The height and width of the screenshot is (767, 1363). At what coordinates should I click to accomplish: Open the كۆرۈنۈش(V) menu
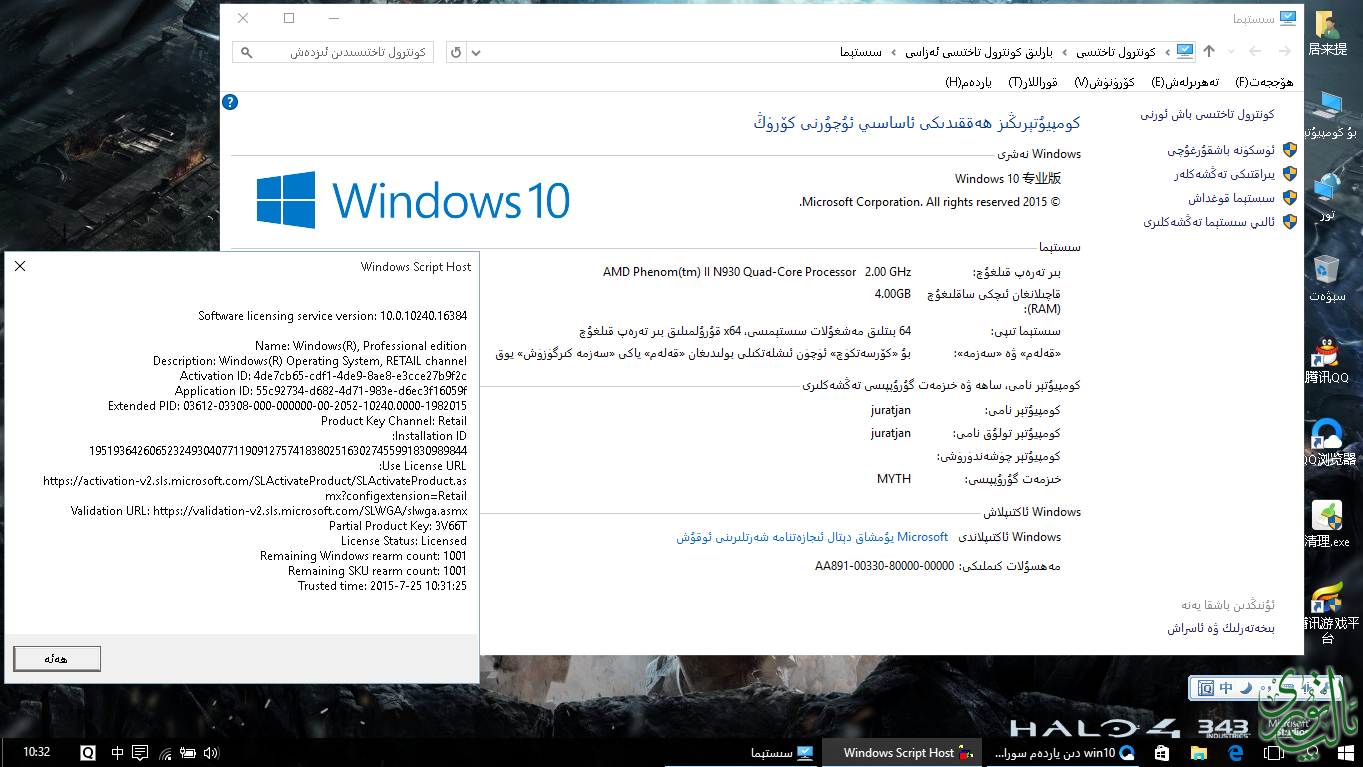(1104, 82)
